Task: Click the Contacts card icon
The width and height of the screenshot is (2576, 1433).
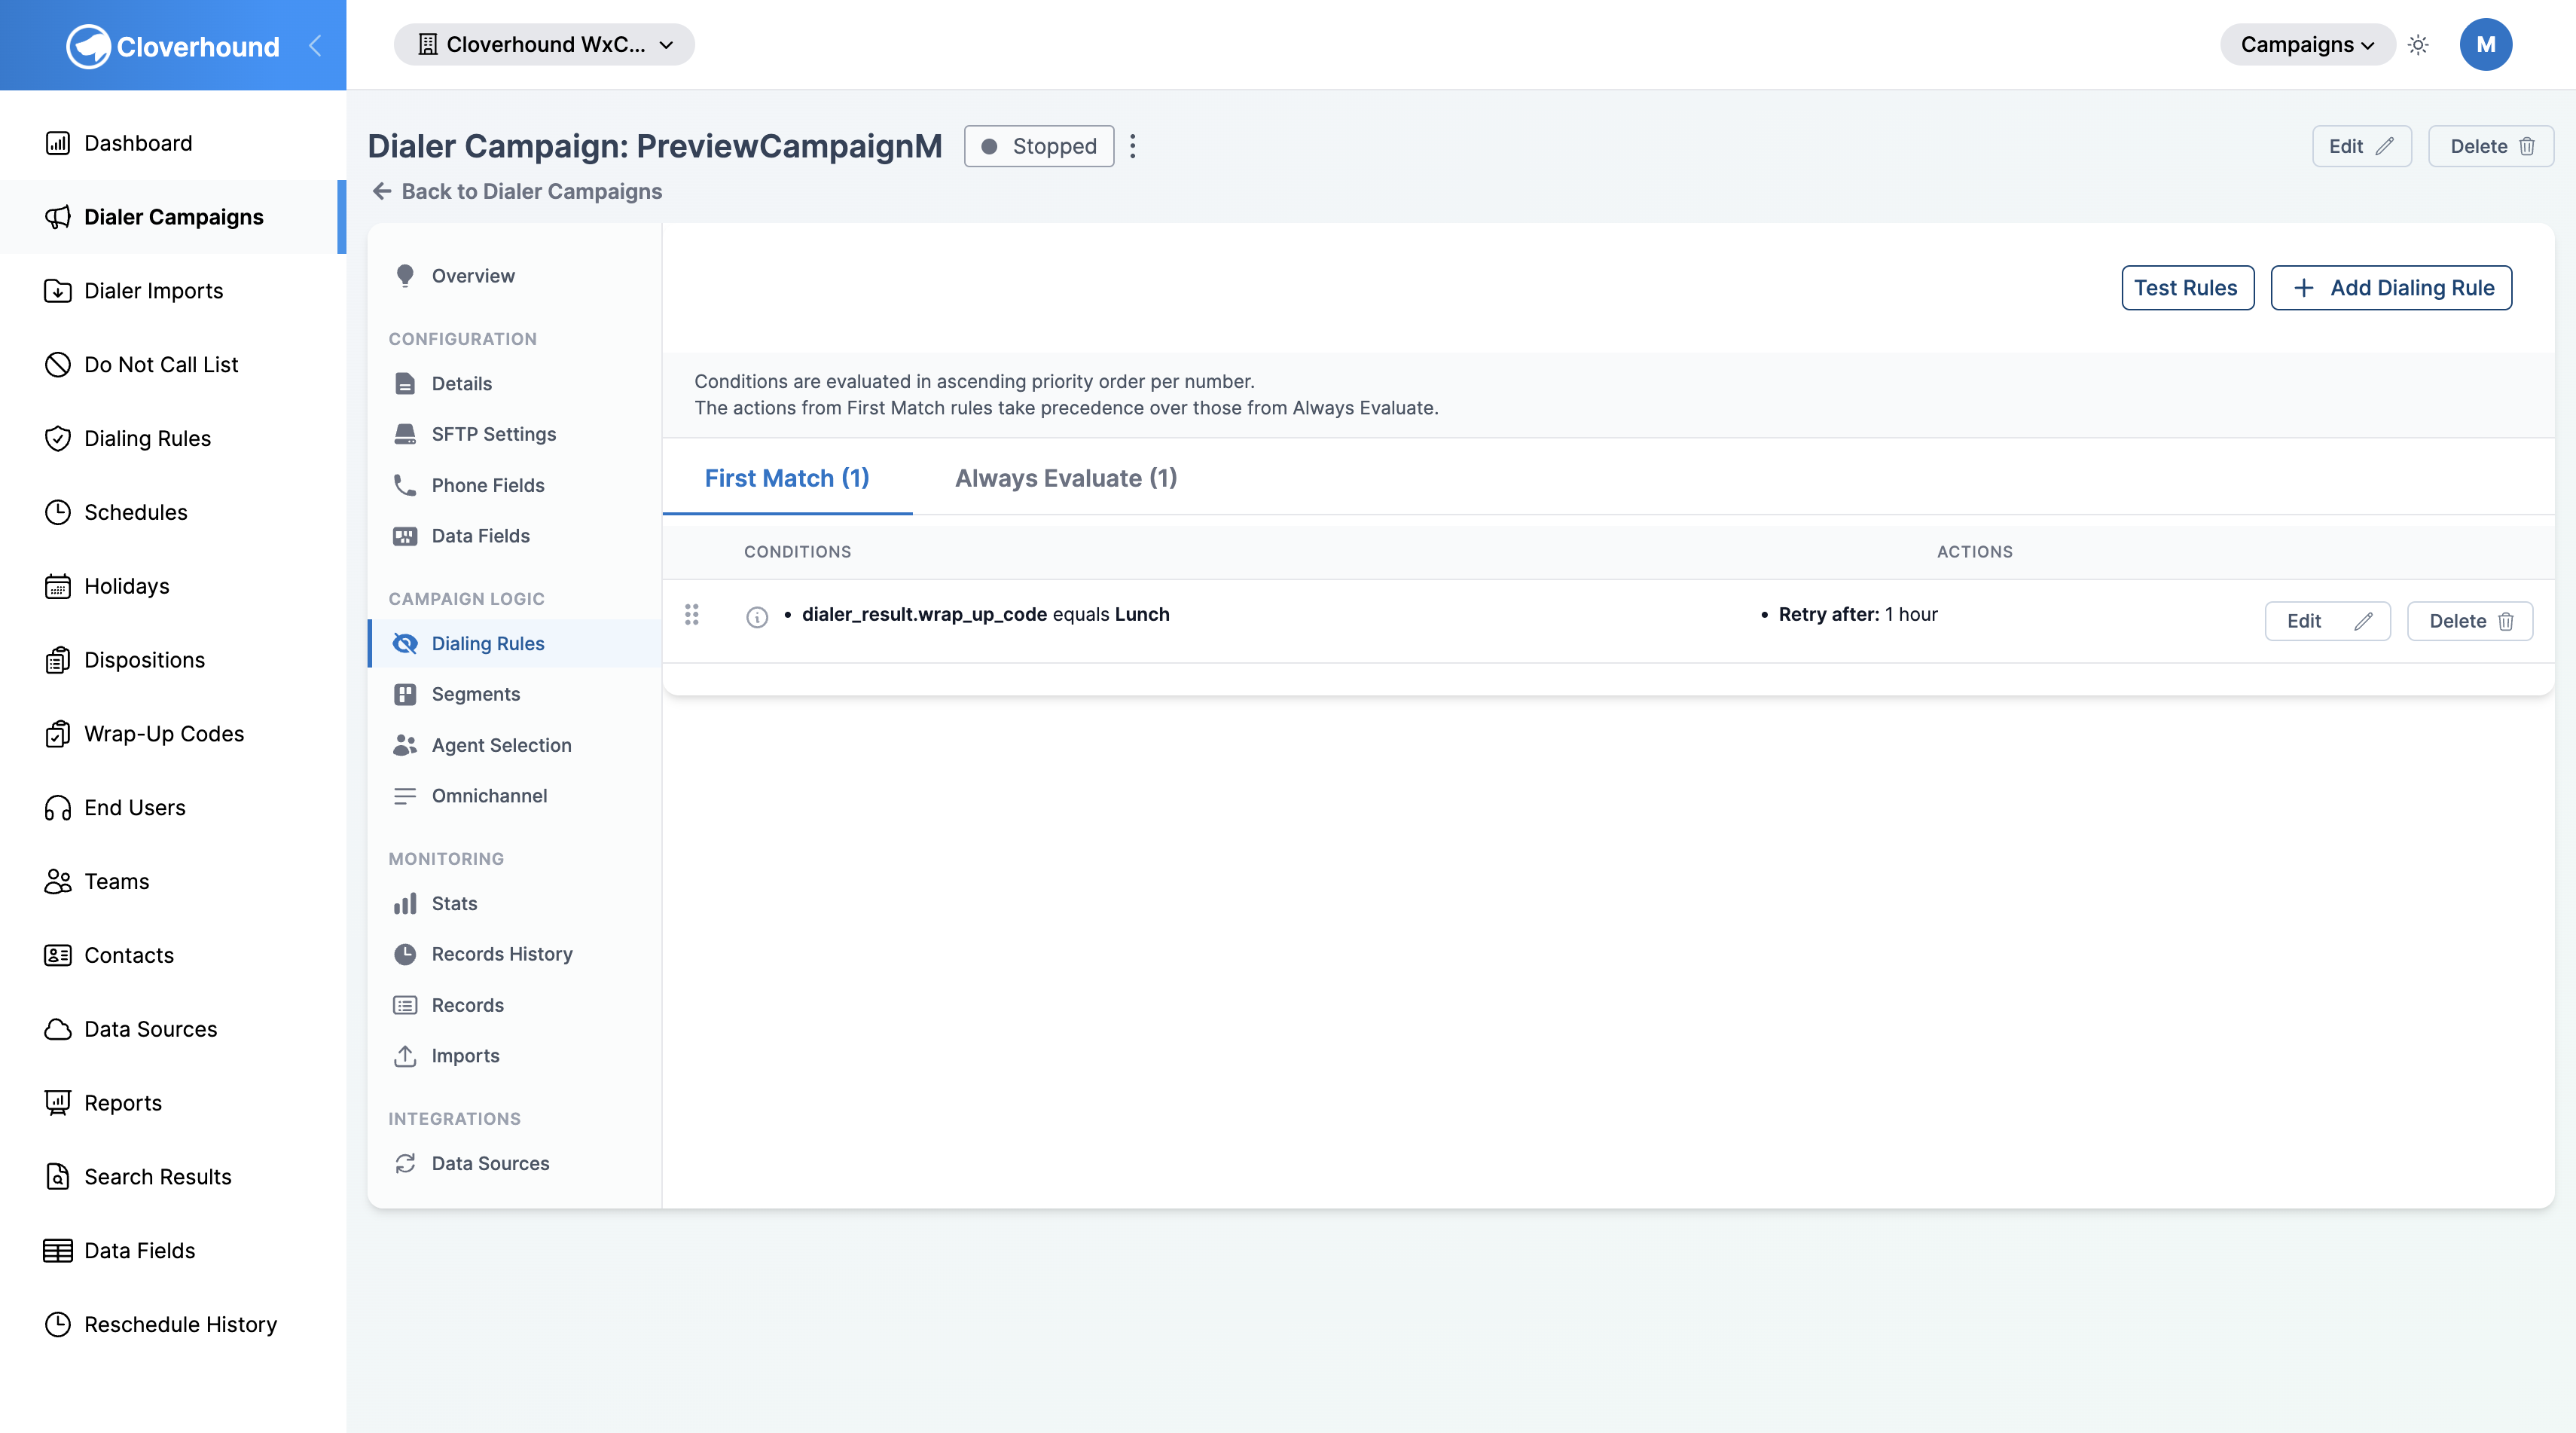Action: coord(58,955)
